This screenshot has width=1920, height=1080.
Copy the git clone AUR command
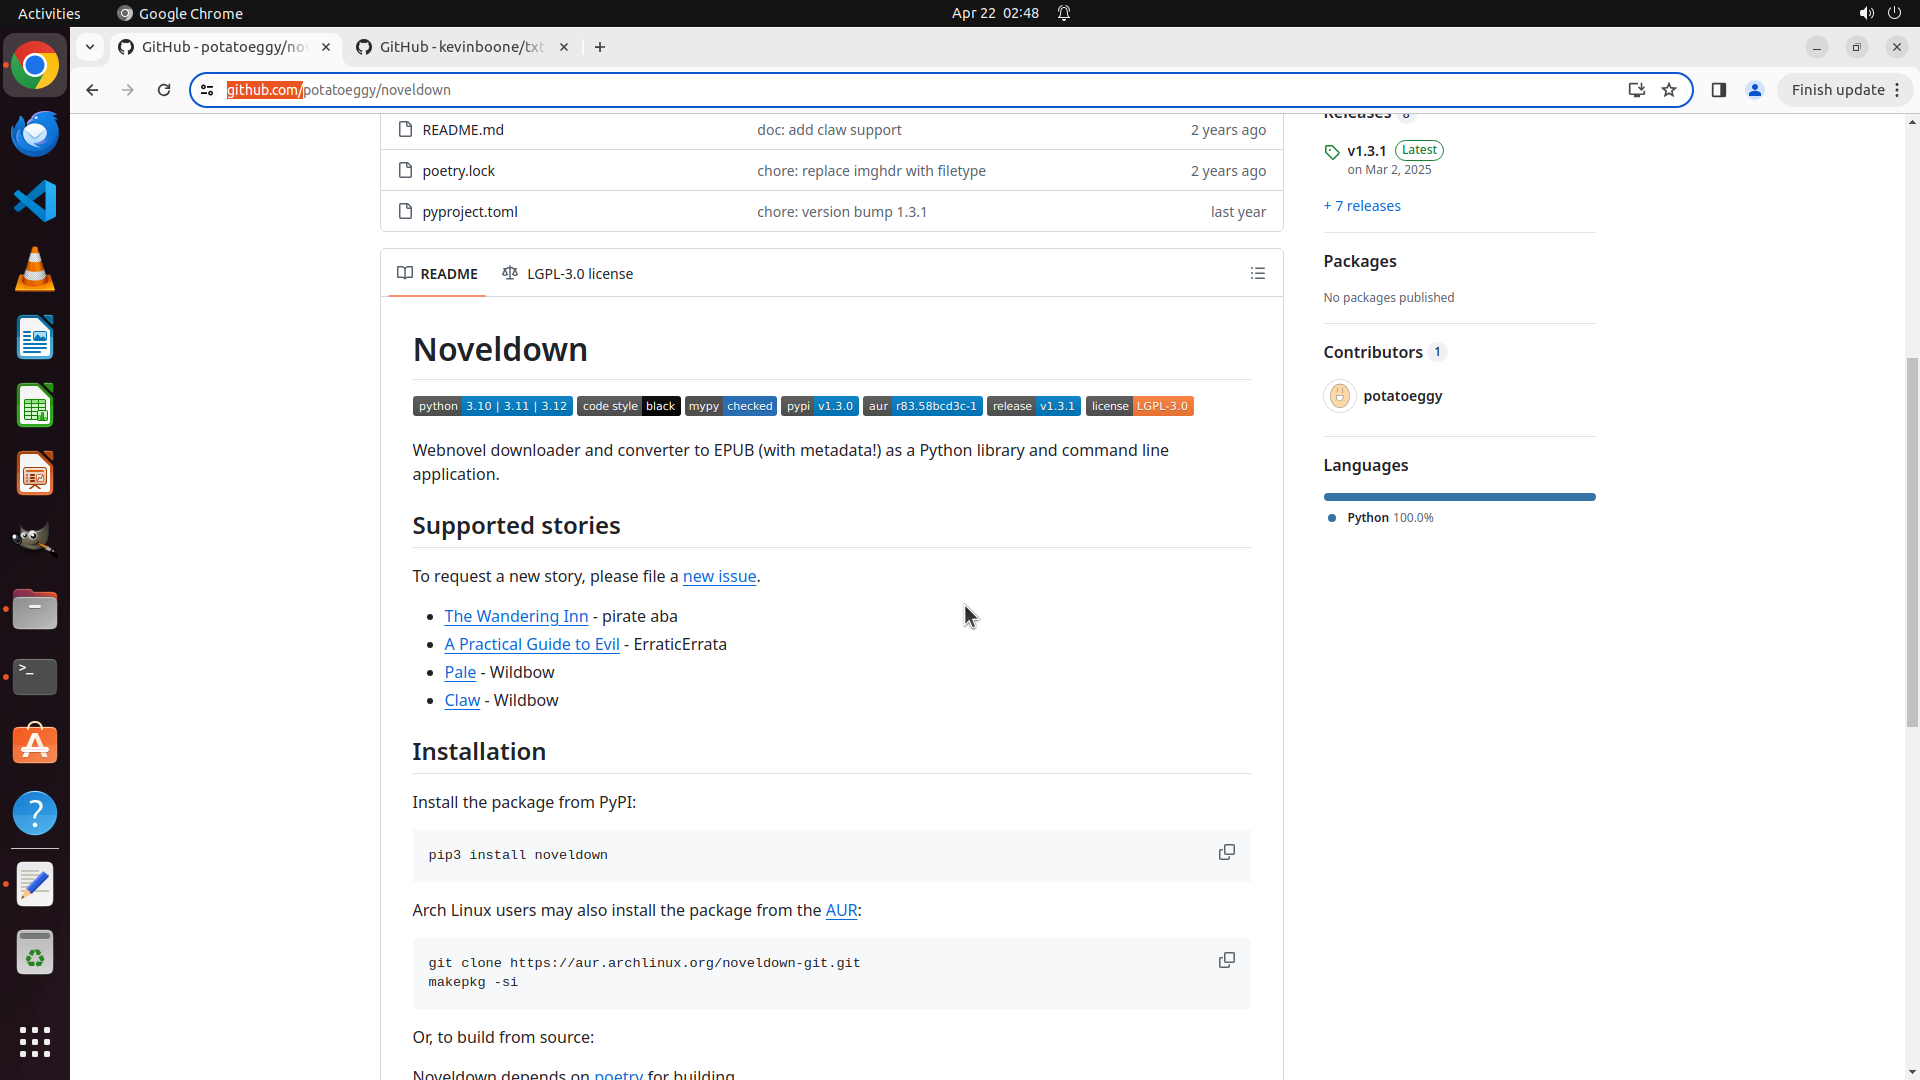point(1226,960)
